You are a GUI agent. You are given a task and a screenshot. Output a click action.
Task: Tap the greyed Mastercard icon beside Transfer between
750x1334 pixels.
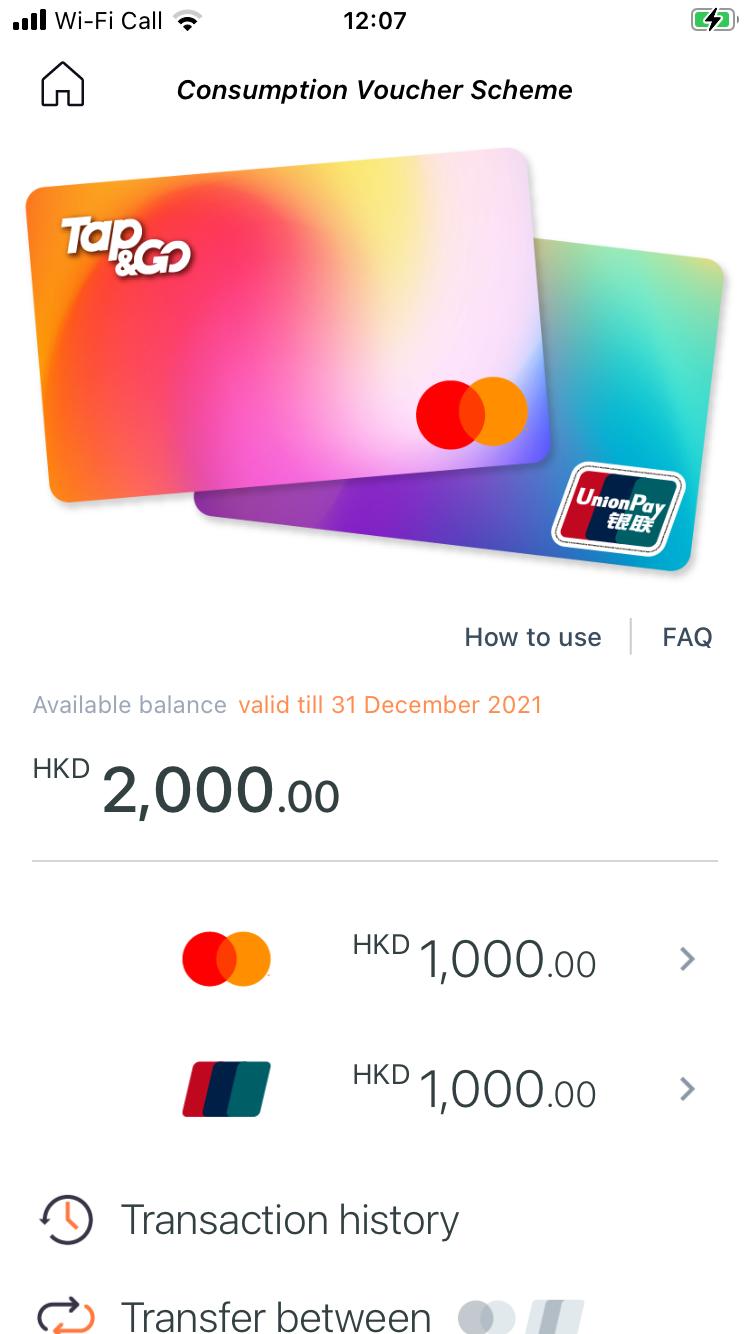[486, 1316]
